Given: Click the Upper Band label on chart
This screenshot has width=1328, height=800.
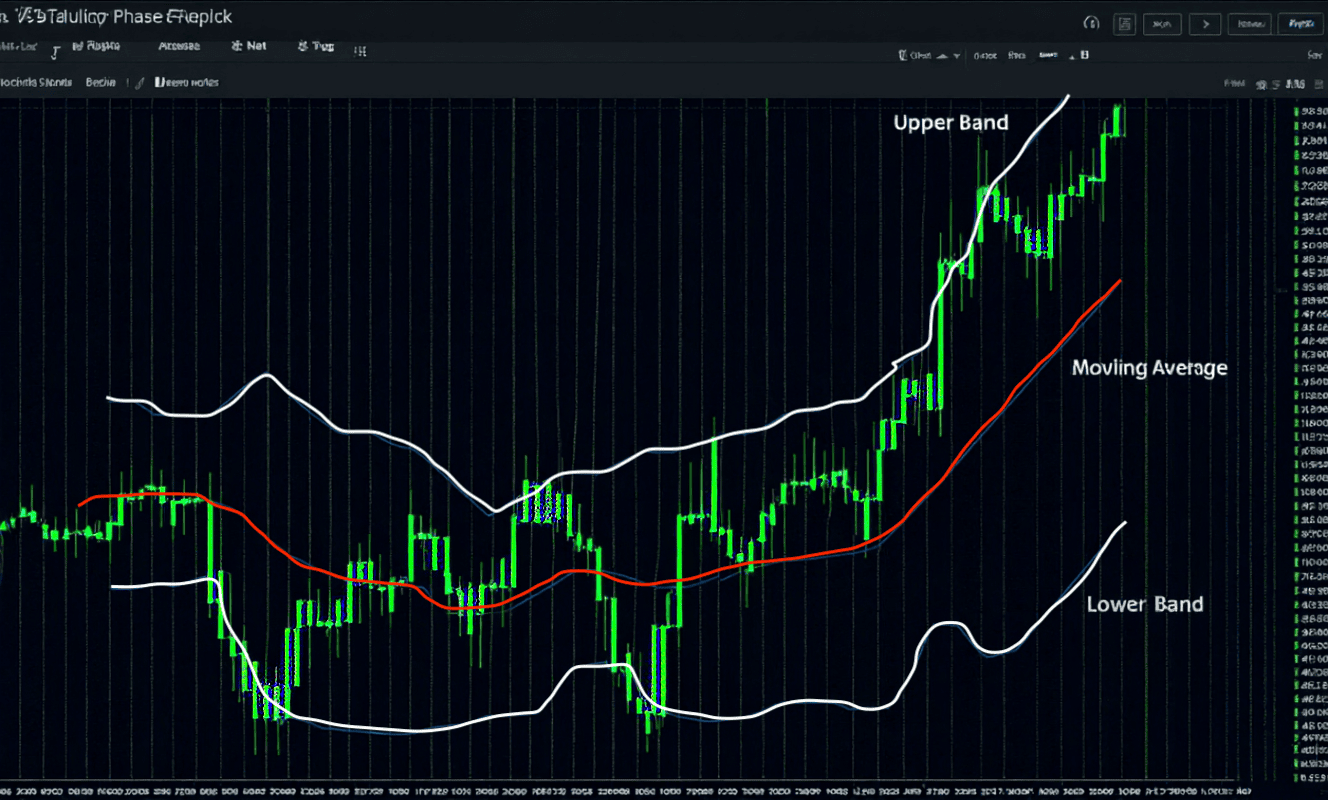Looking at the screenshot, I should (950, 123).
